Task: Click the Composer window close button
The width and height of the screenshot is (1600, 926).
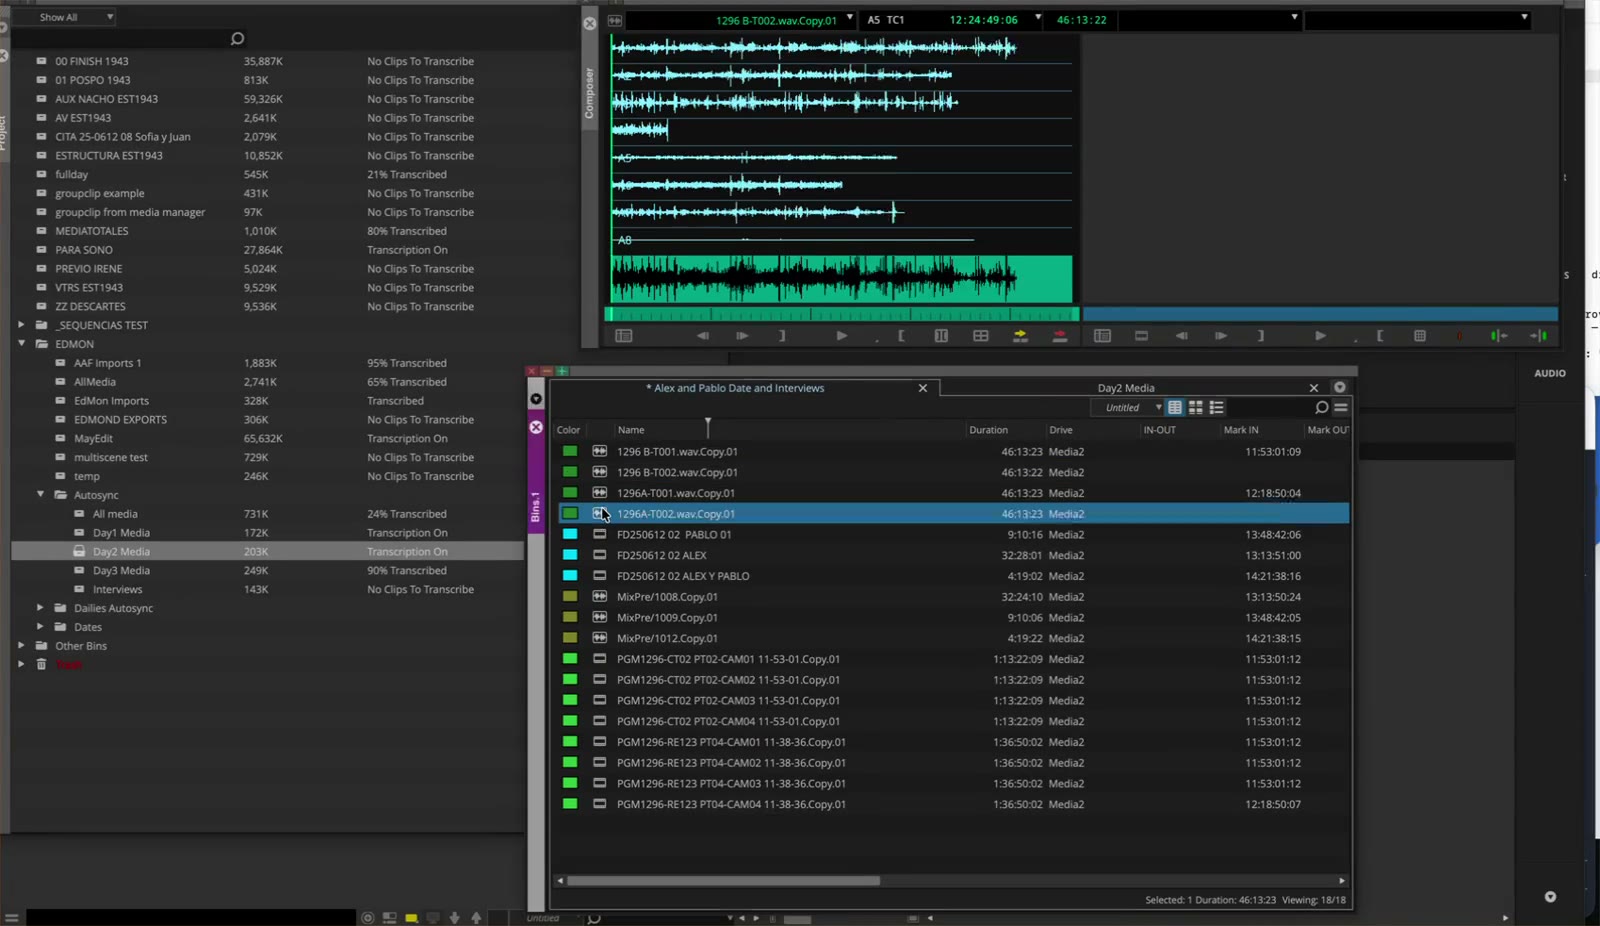Action: [590, 23]
